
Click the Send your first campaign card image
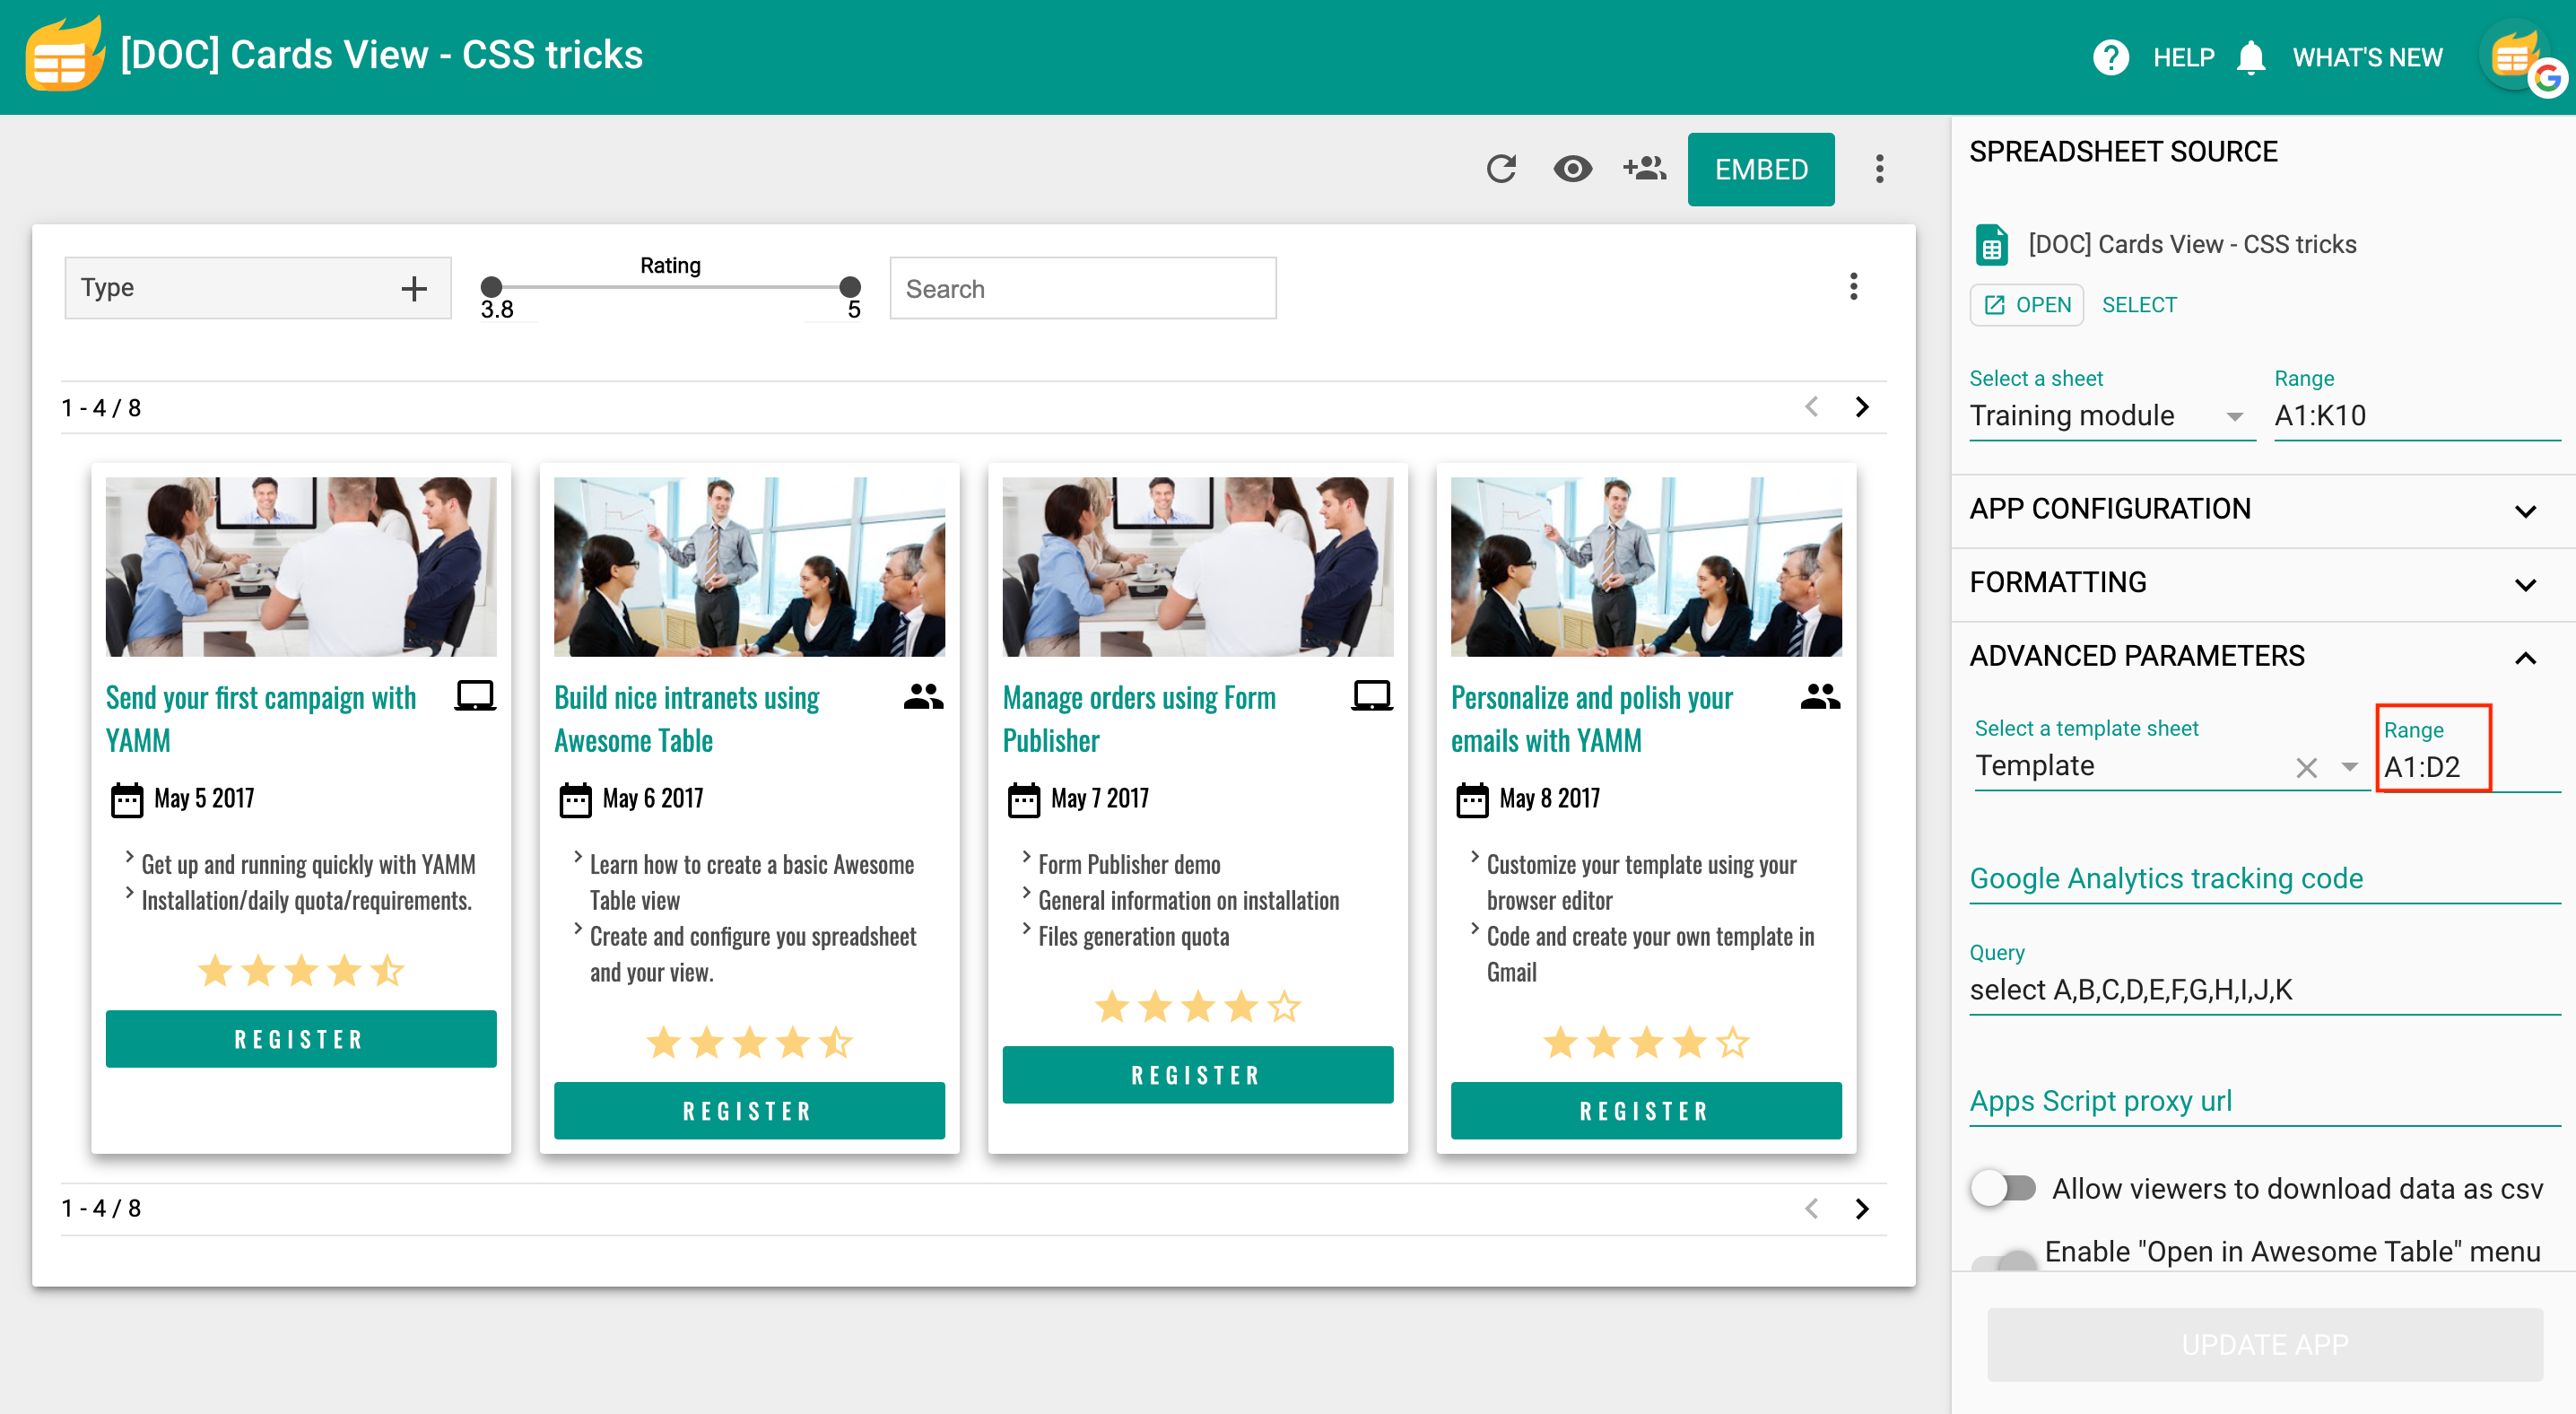[x=301, y=567]
